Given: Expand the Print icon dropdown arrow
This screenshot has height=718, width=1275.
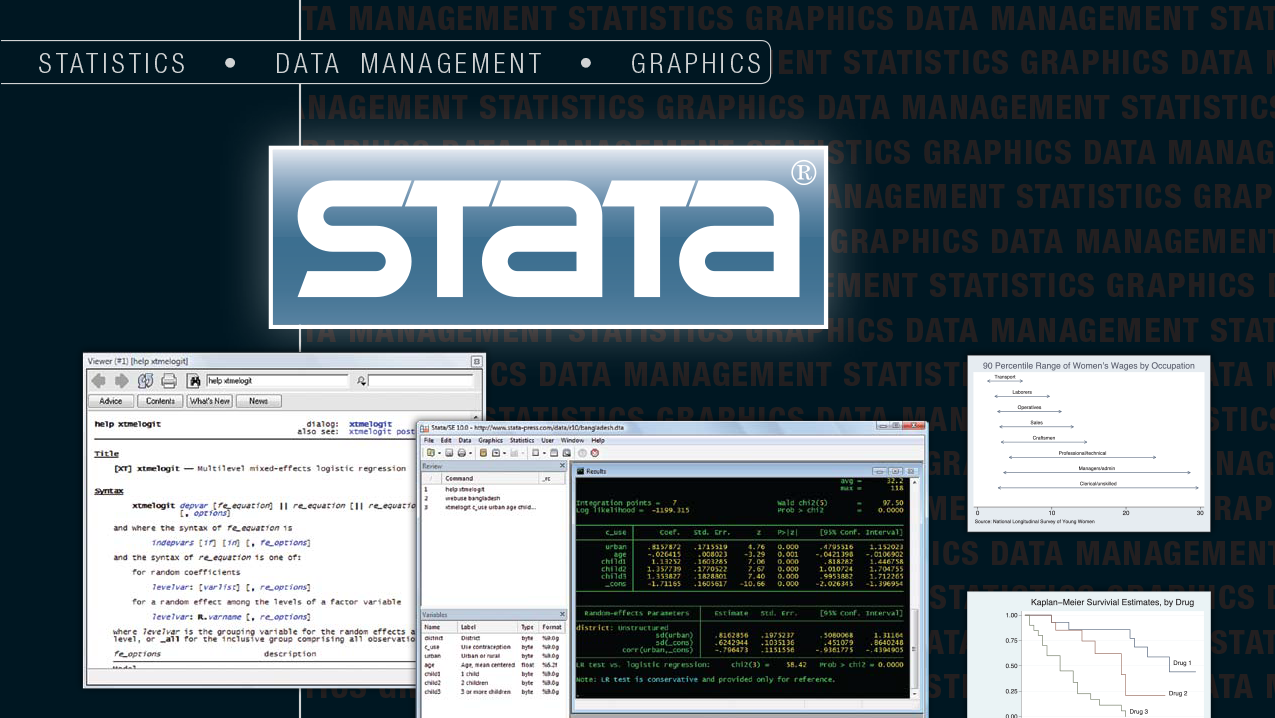Looking at the screenshot, I should click(x=471, y=453).
